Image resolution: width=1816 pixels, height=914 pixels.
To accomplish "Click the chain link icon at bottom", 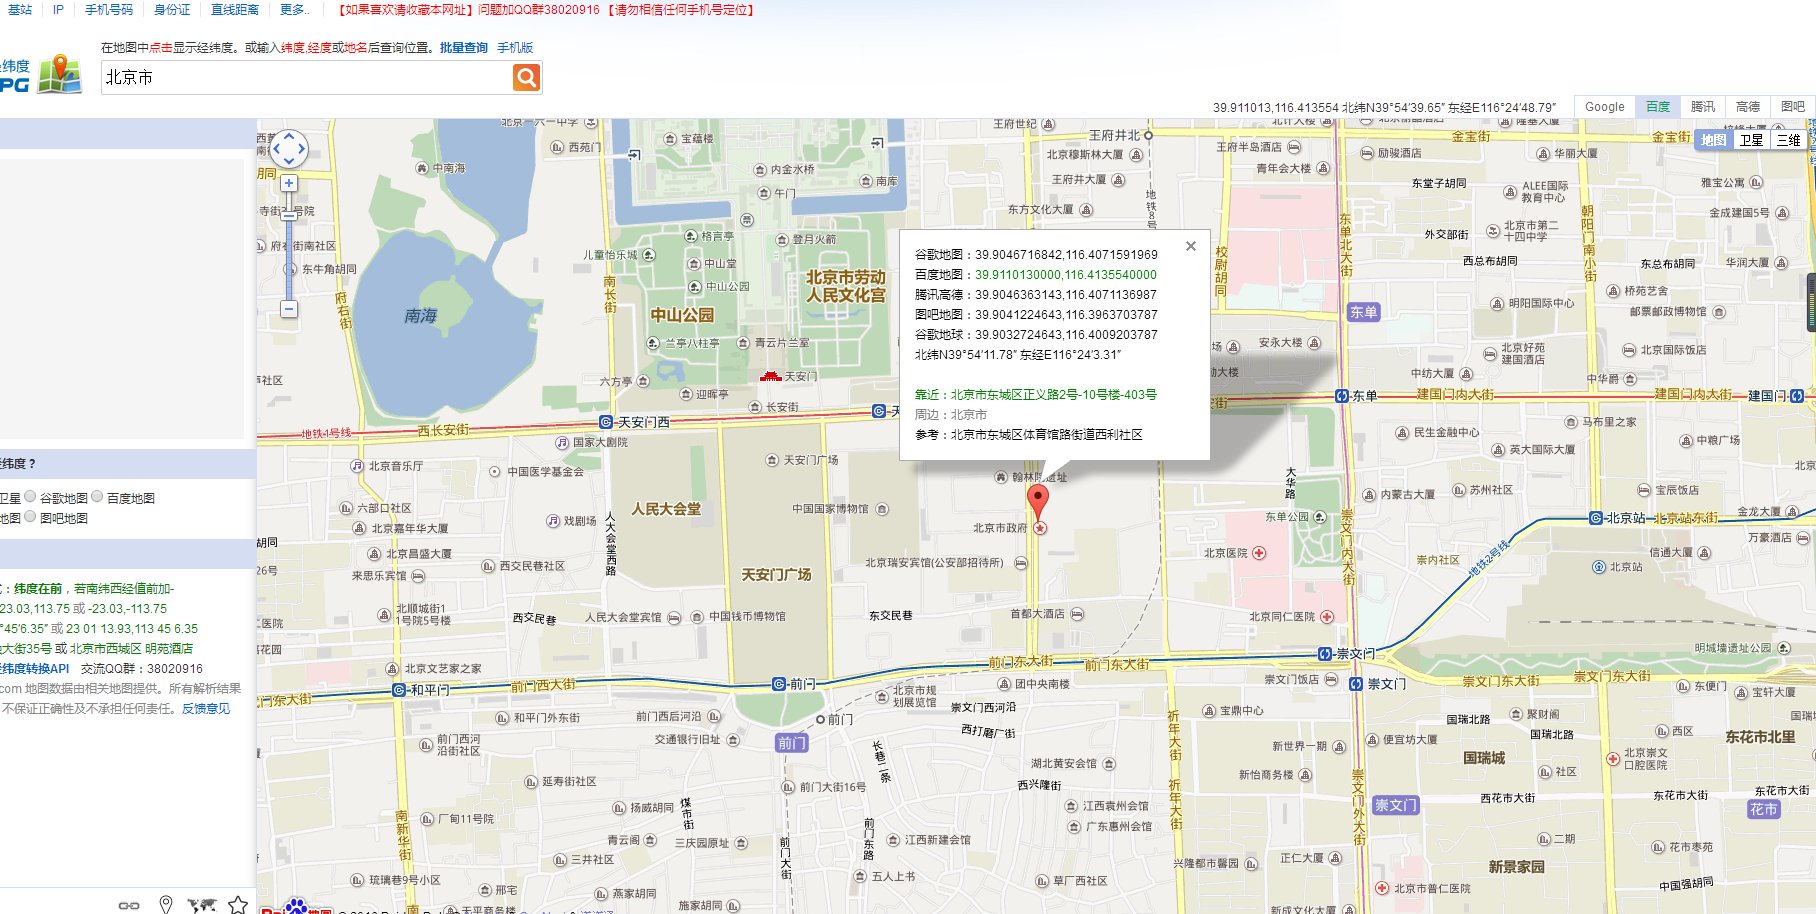I will (x=129, y=905).
